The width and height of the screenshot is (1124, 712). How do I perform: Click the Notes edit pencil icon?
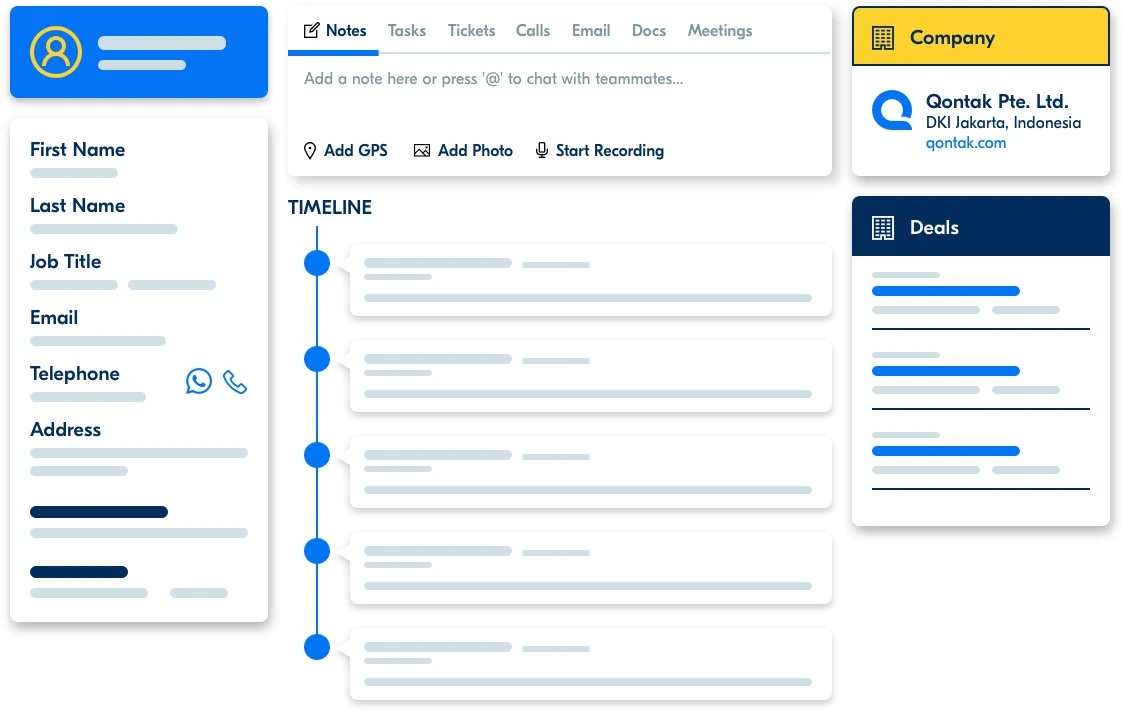(x=311, y=30)
